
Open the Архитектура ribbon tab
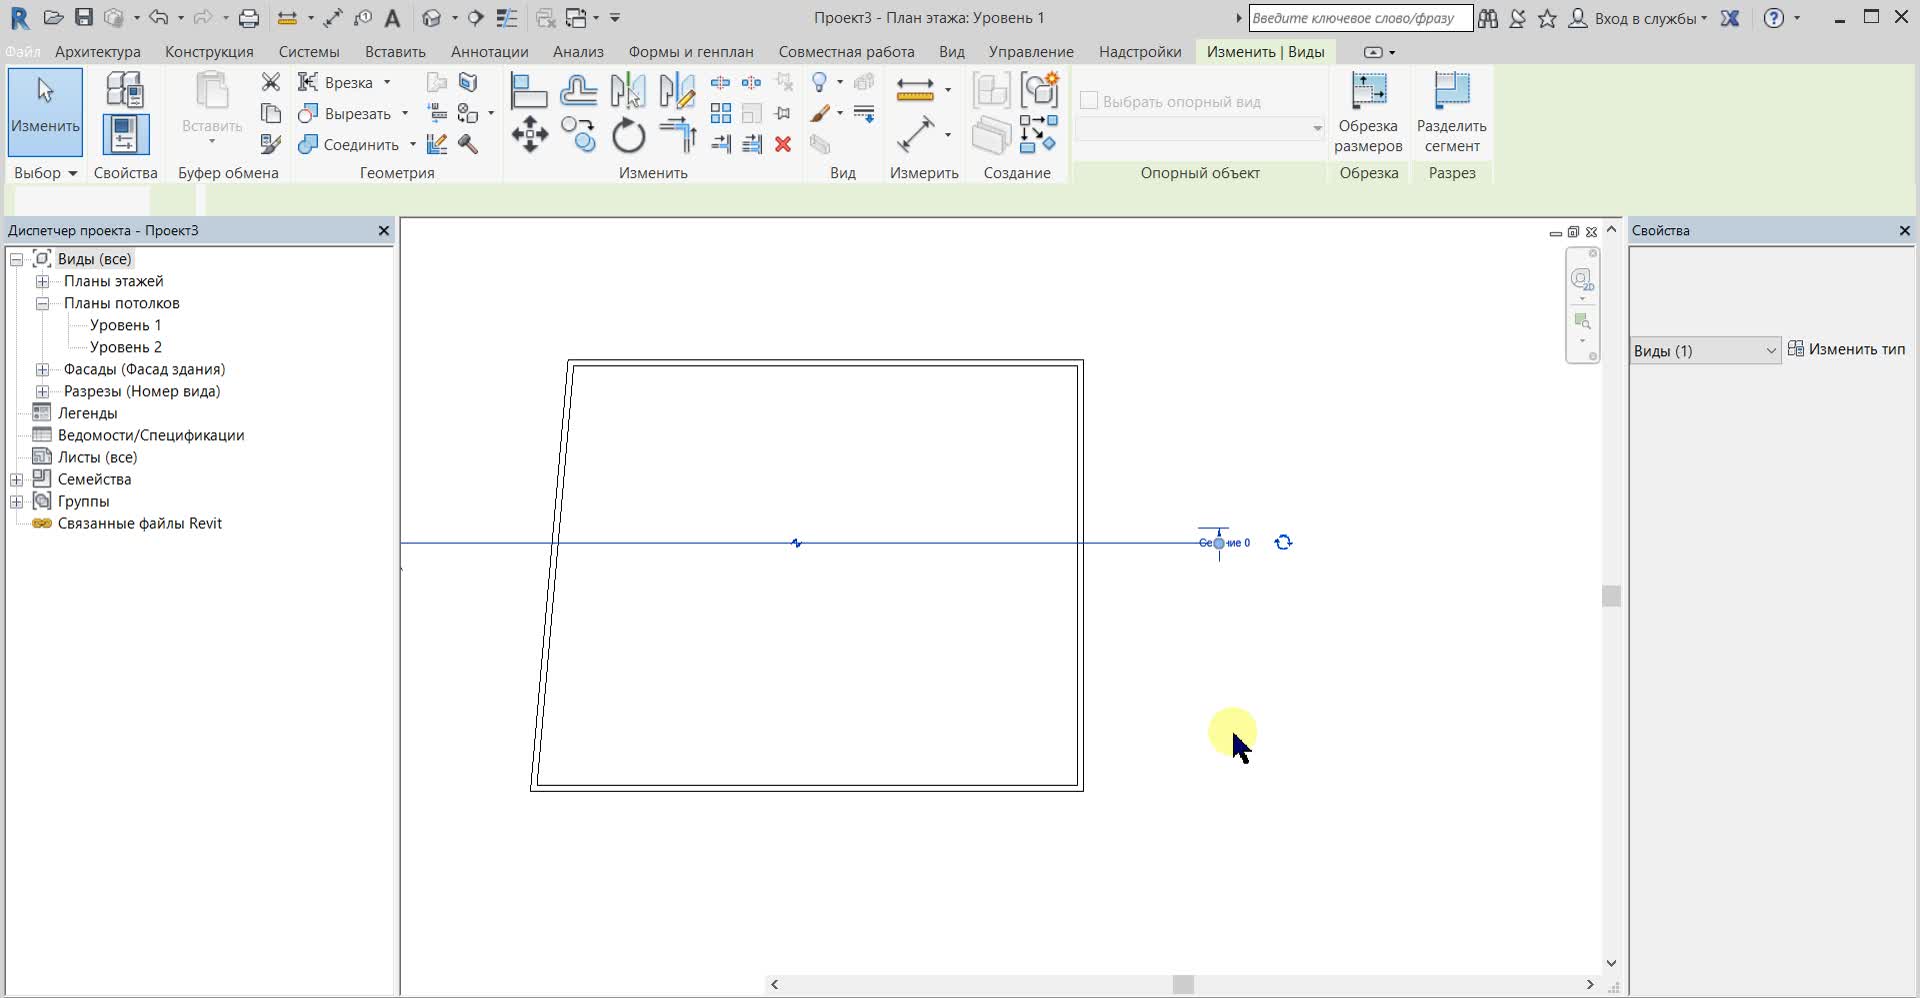(x=98, y=51)
